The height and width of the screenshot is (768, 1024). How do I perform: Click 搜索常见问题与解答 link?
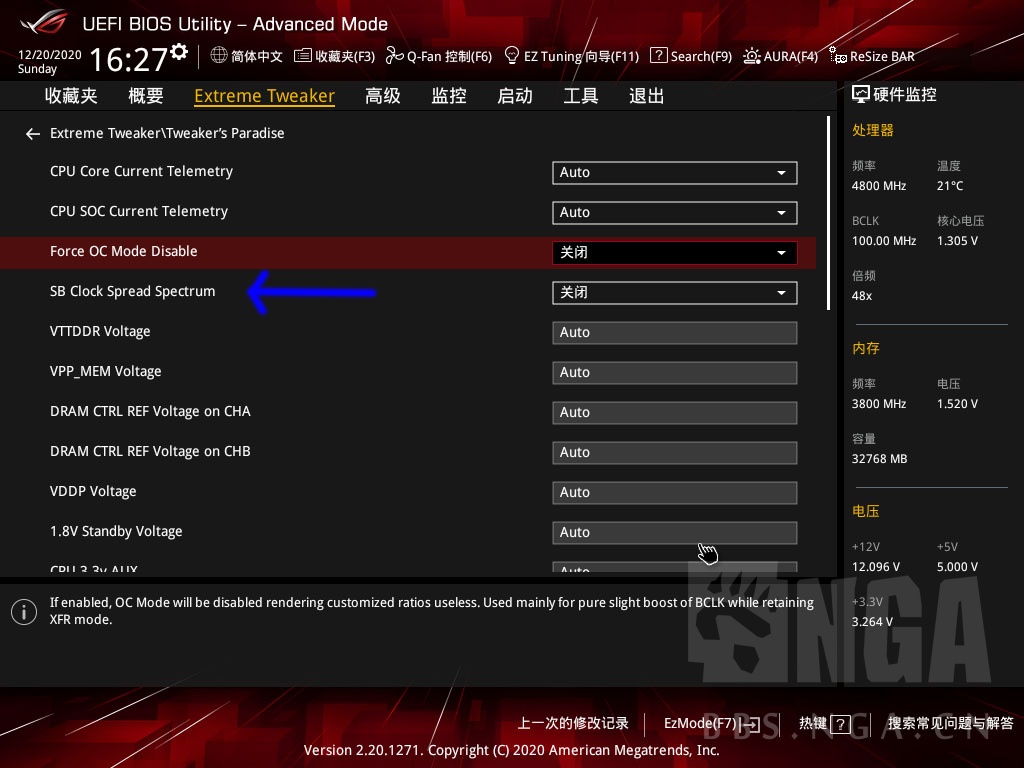click(950, 723)
